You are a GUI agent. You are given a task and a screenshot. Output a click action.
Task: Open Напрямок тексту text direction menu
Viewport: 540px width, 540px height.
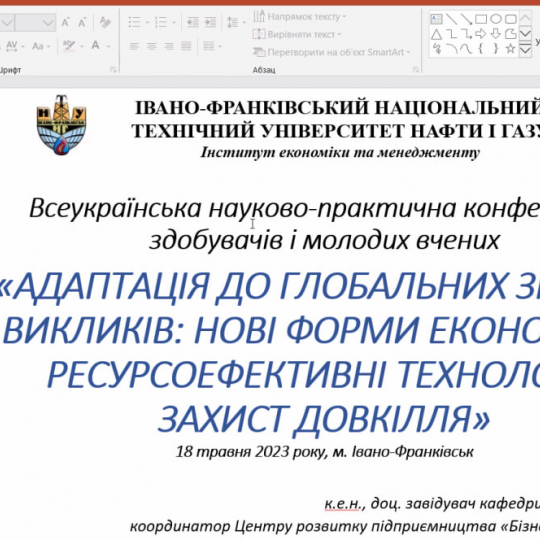click(x=299, y=17)
